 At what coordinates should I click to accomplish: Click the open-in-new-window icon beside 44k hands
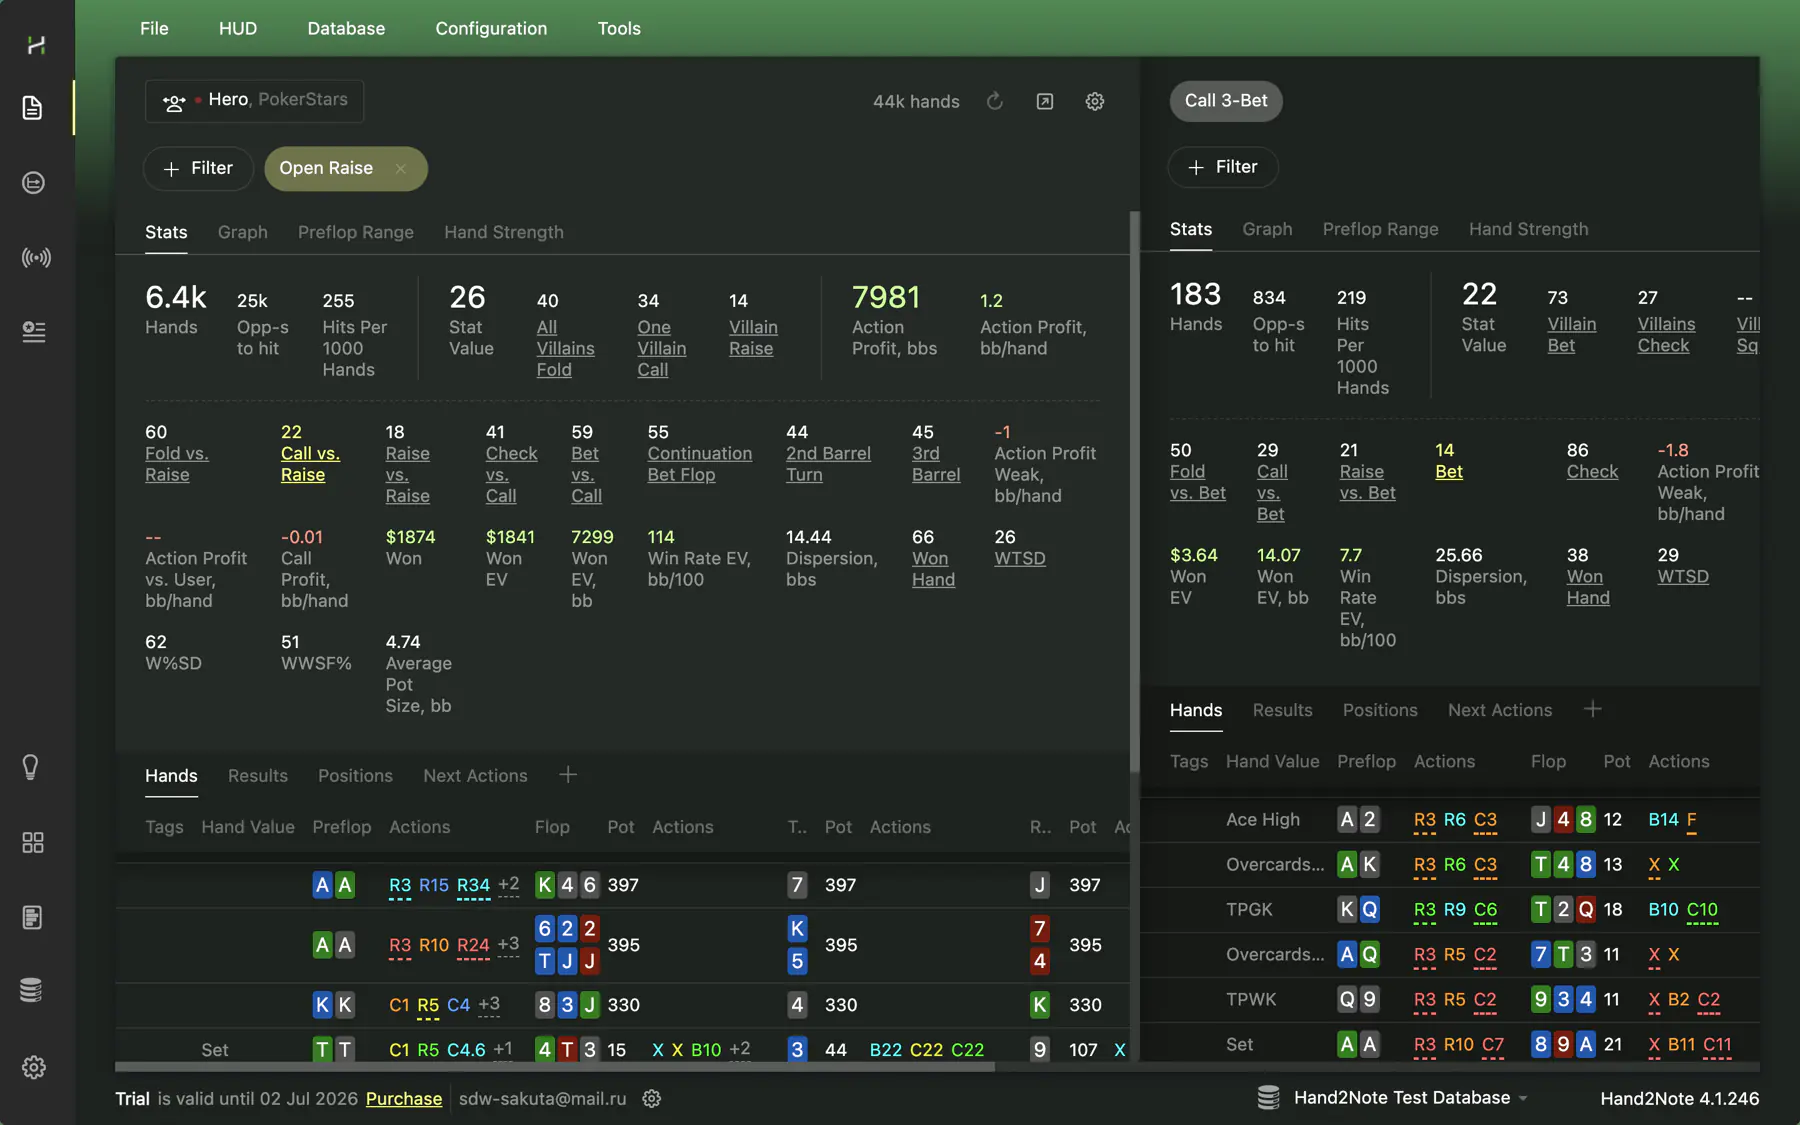1045,101
